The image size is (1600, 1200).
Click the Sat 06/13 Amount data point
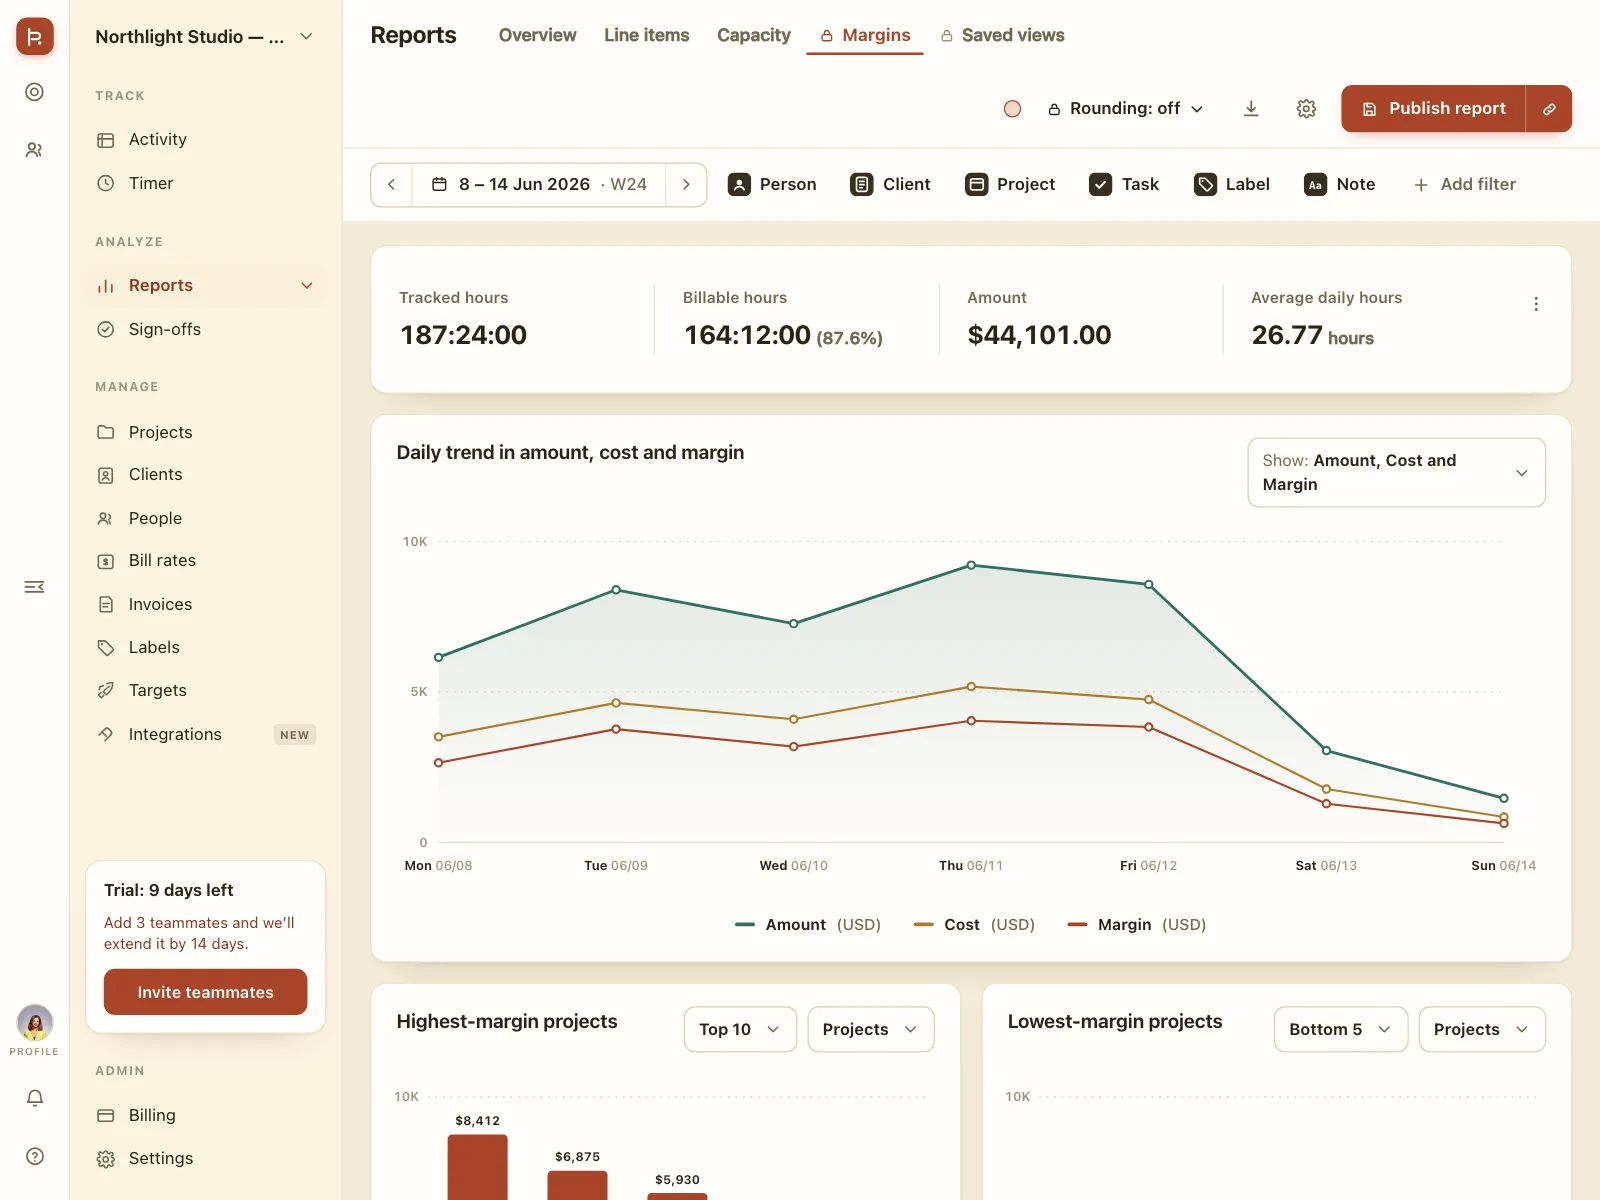[1326, 750]
